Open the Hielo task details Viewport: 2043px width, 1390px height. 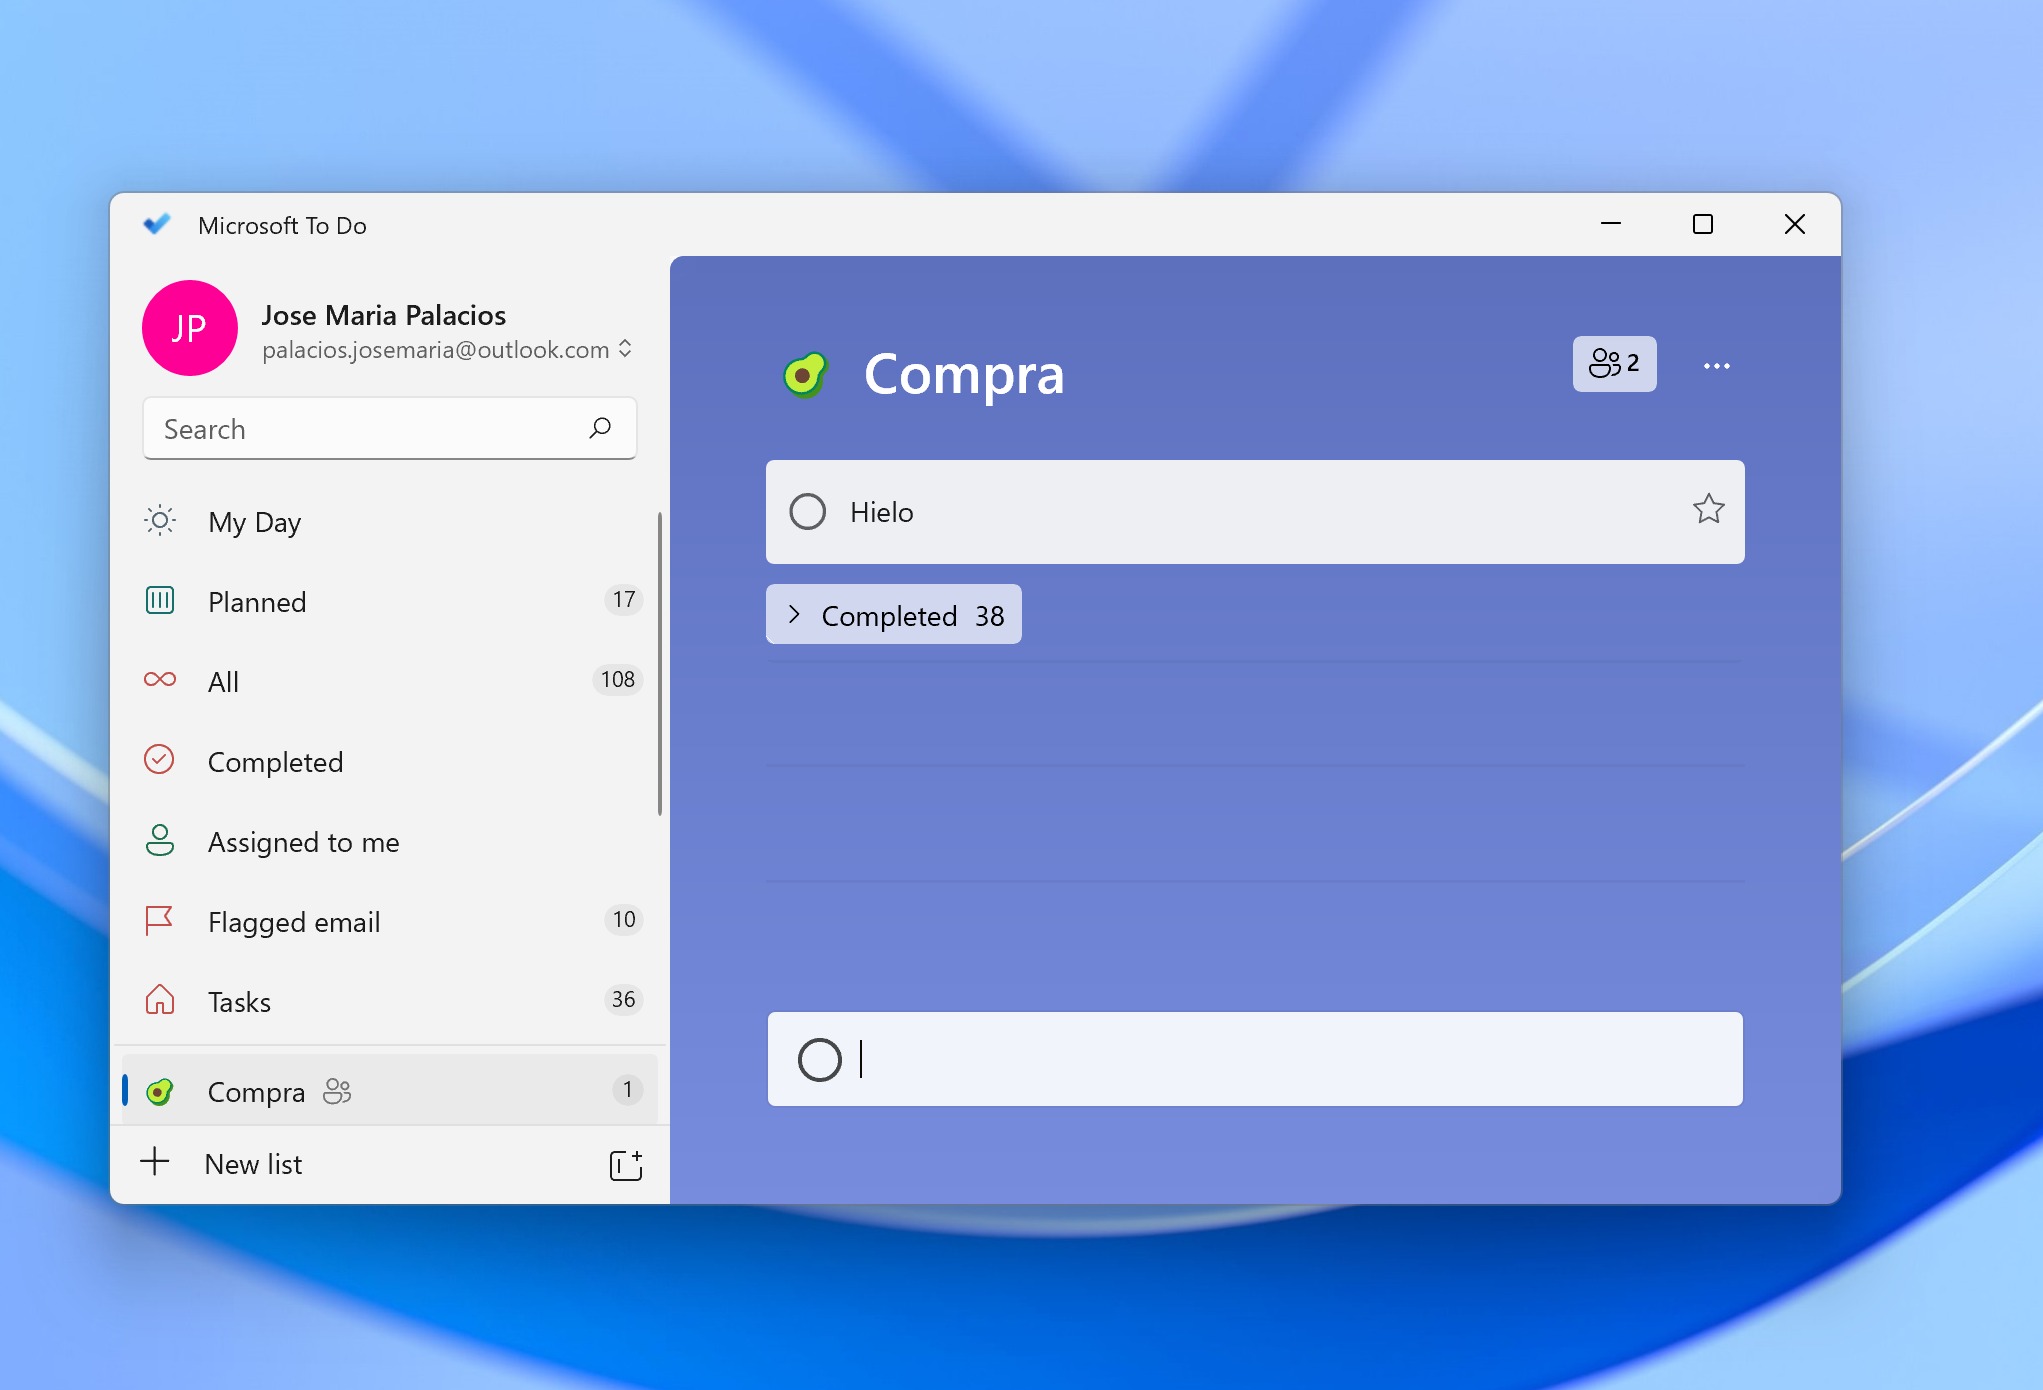tap(1255, 512)
